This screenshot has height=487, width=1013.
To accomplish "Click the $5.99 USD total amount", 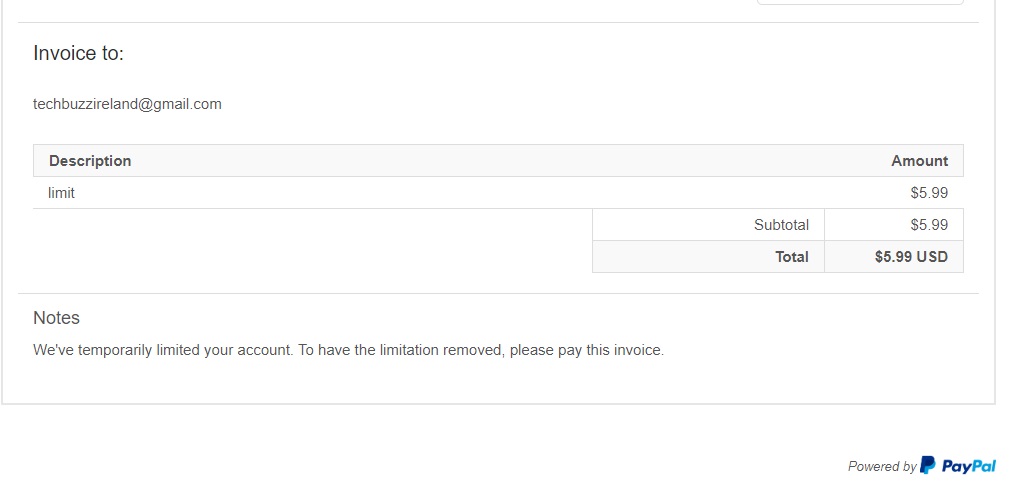I will [x=911, y=257].
